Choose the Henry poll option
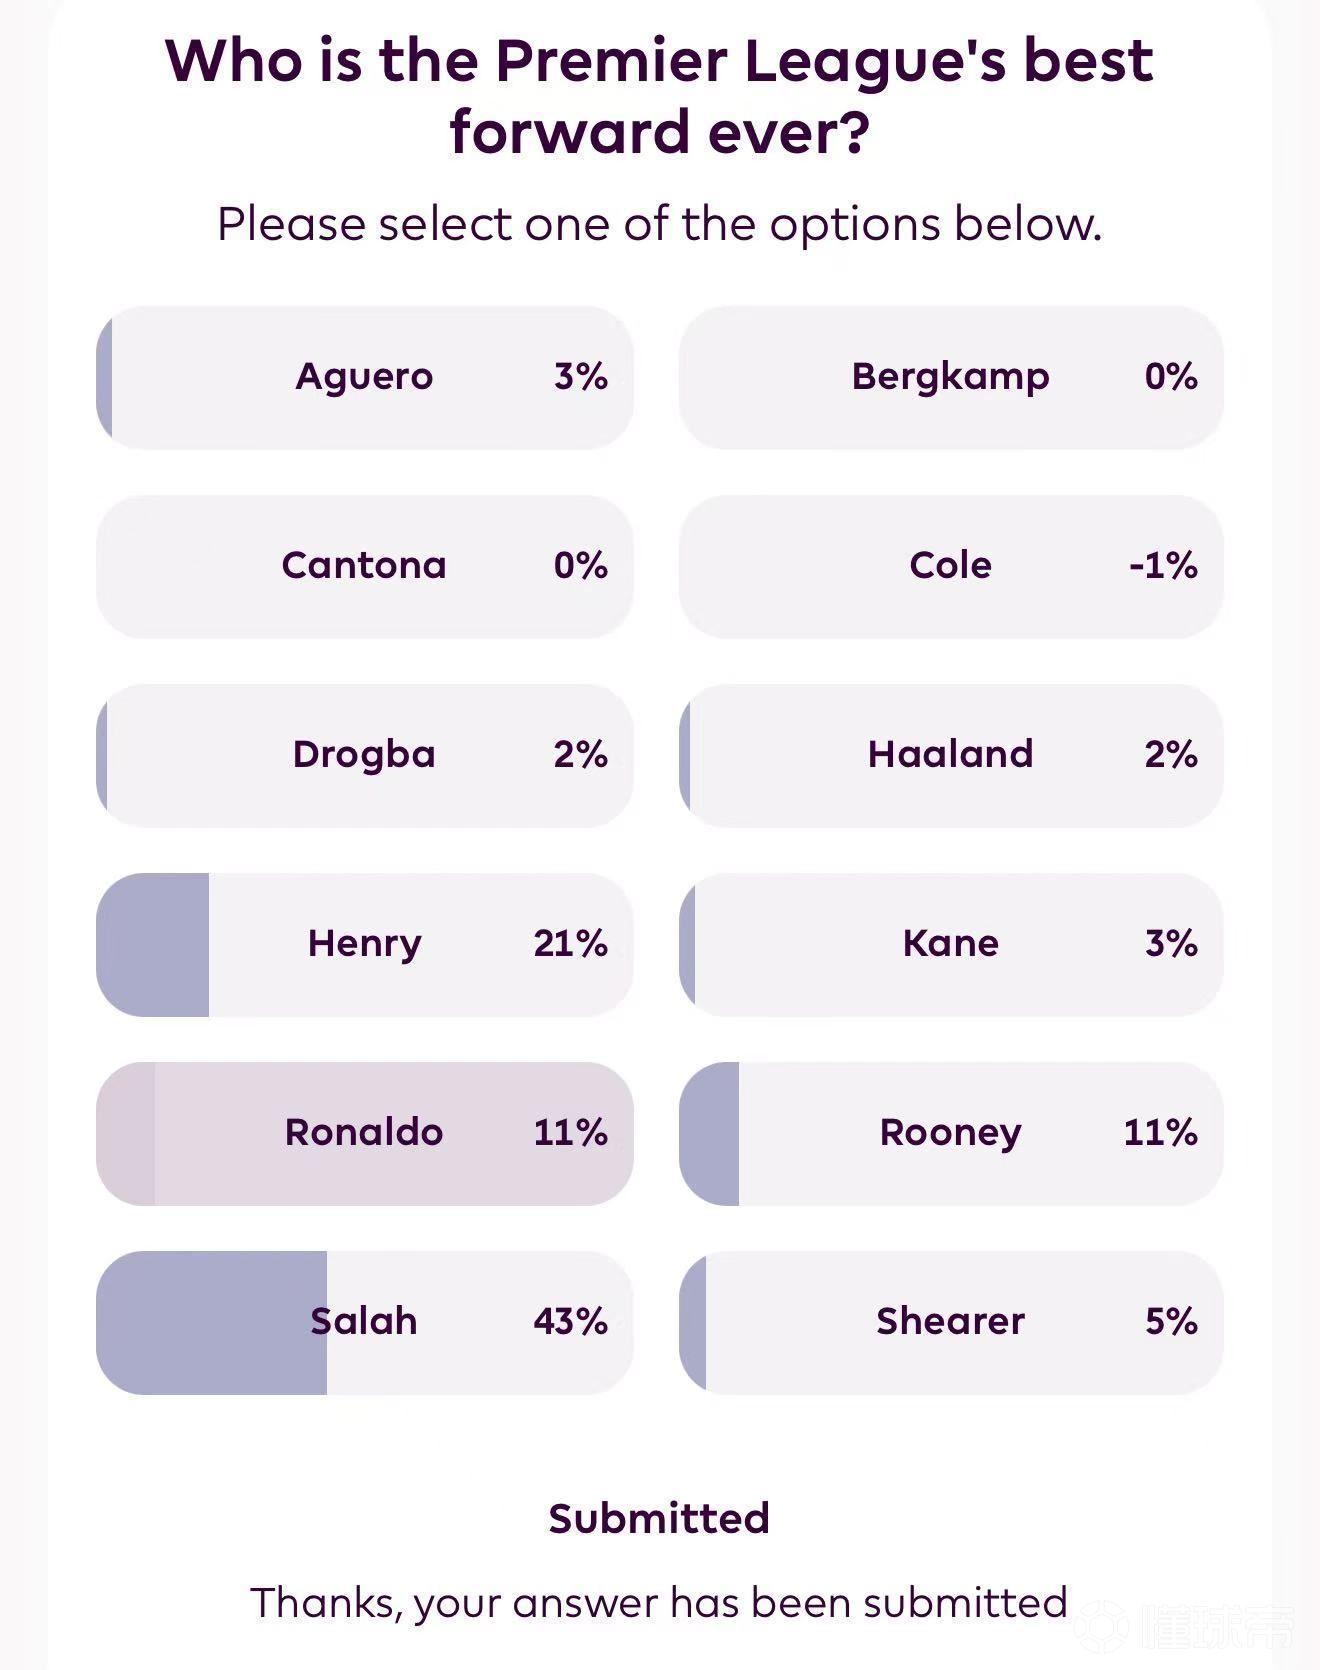 364,944
